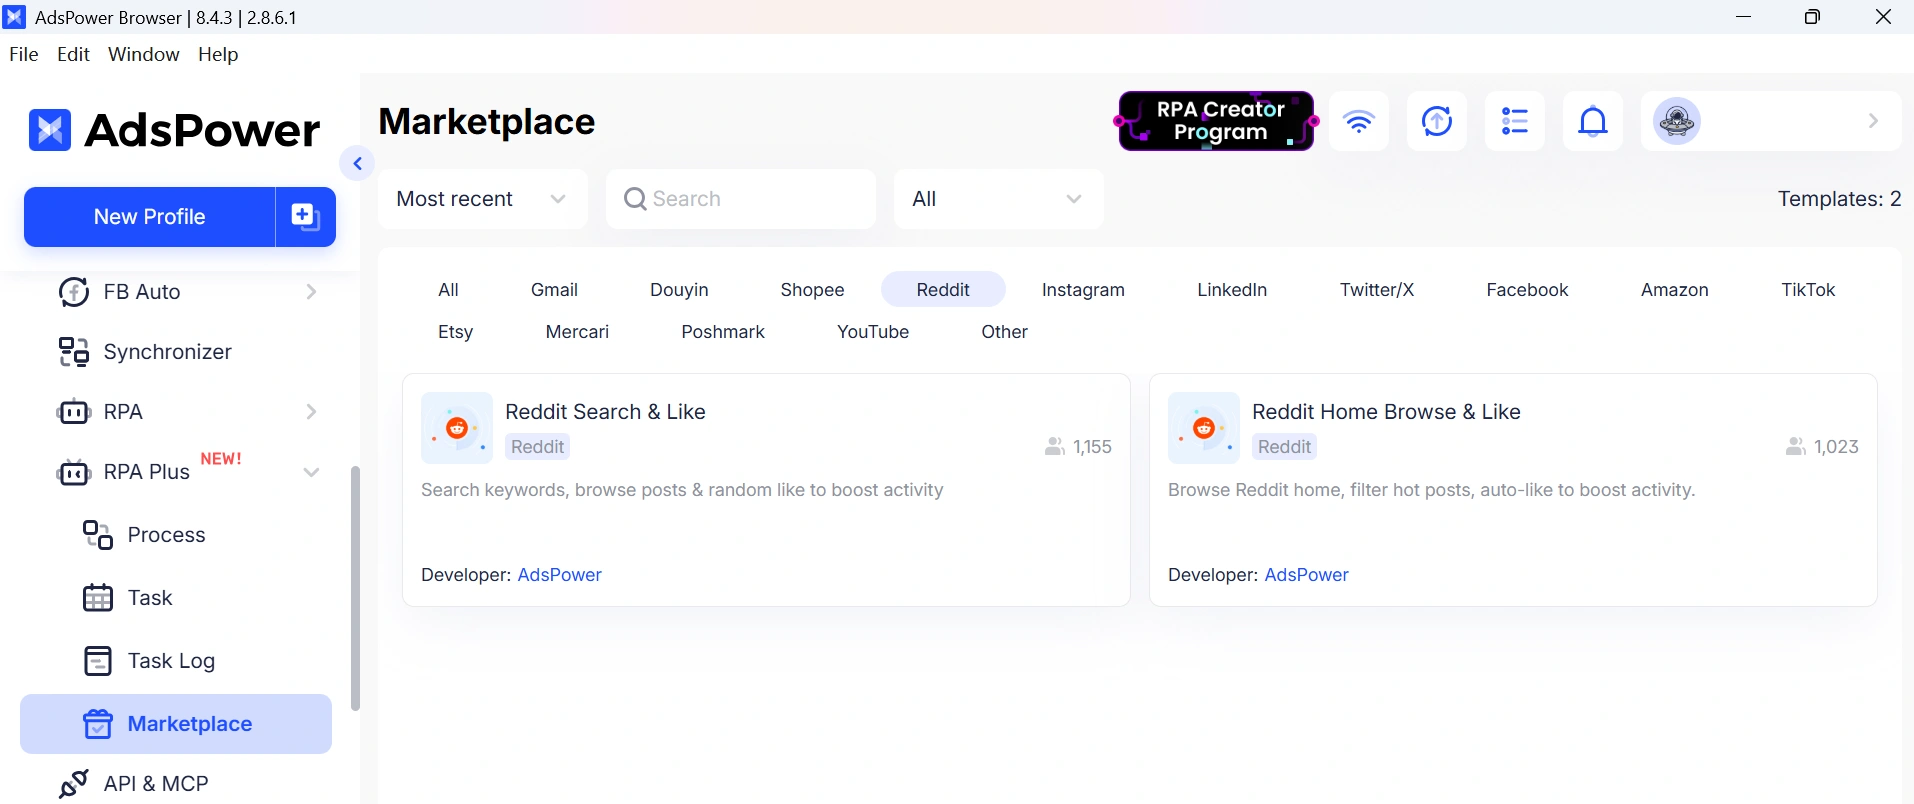Open the Window menu
The height and width of the screenshot is (804, 1914).
pyautogui.click(x=144, y=54)
